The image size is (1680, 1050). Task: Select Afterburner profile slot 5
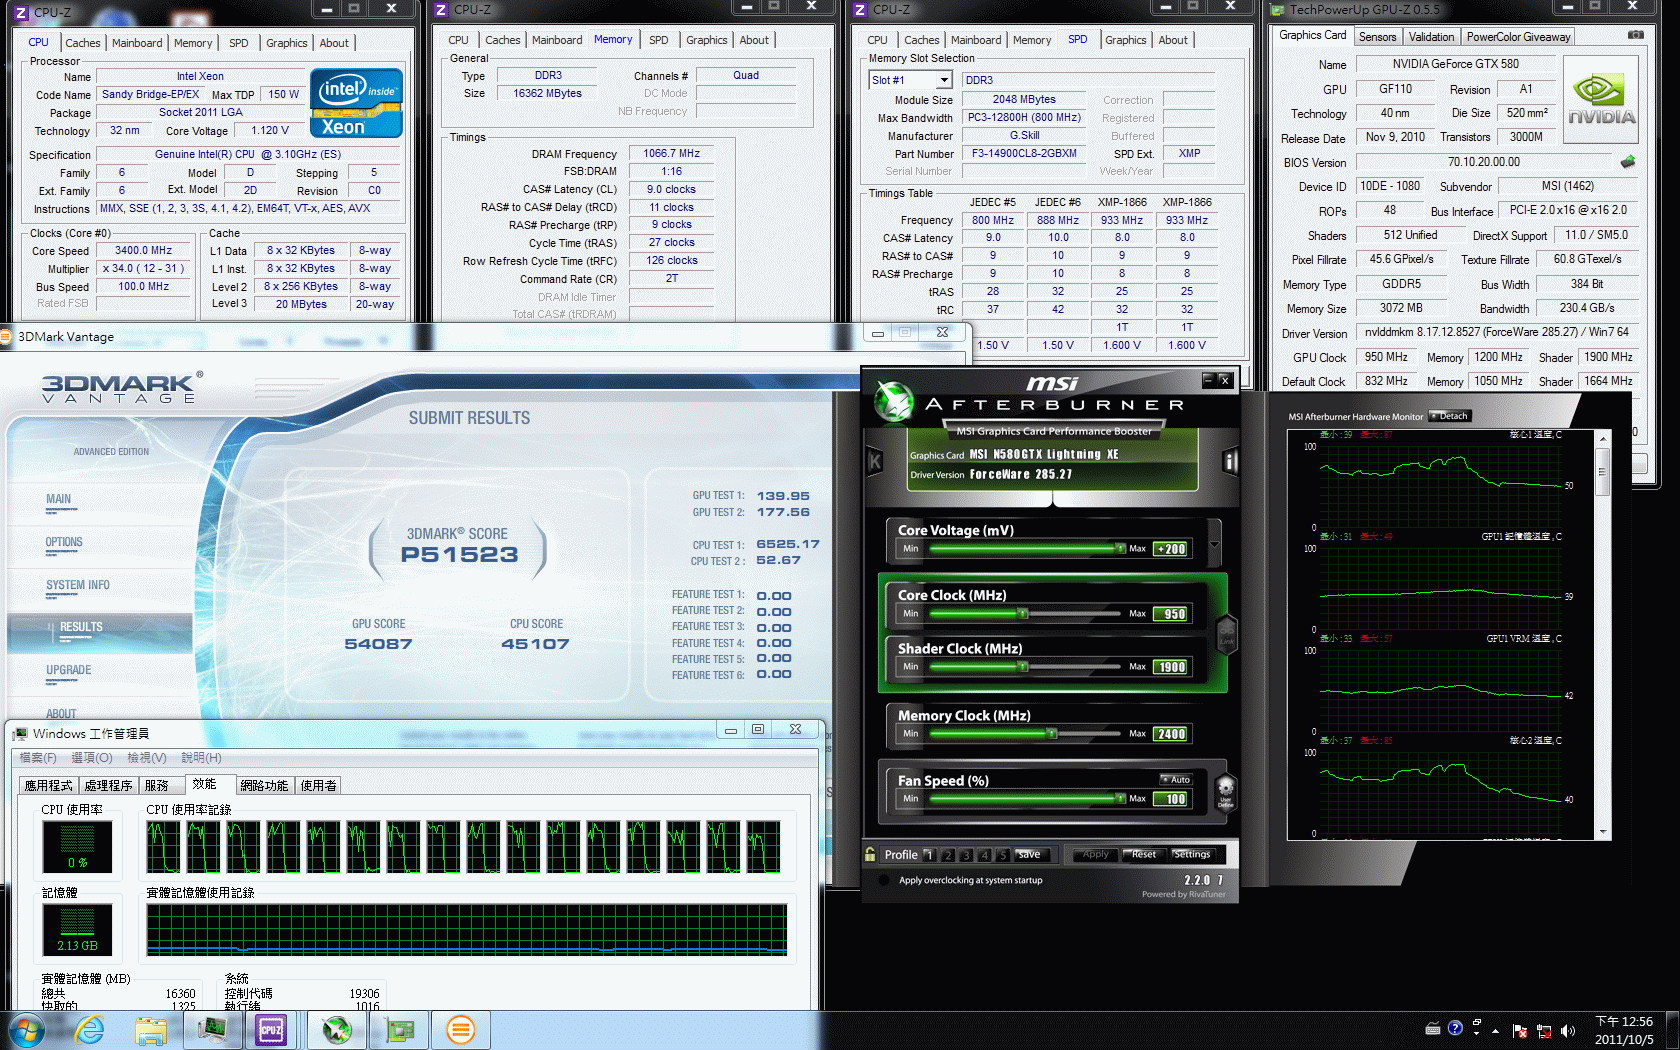click(x=1002, y=855)
